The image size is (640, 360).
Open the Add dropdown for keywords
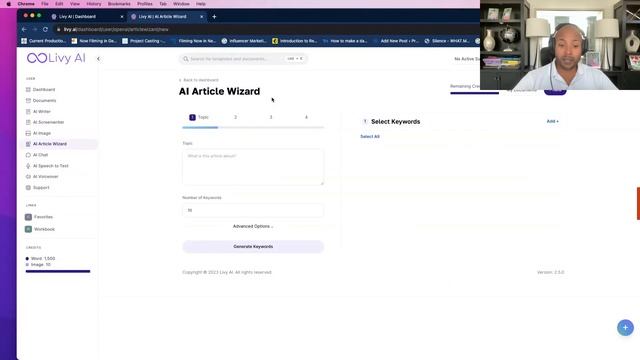[x=553, y=121]
